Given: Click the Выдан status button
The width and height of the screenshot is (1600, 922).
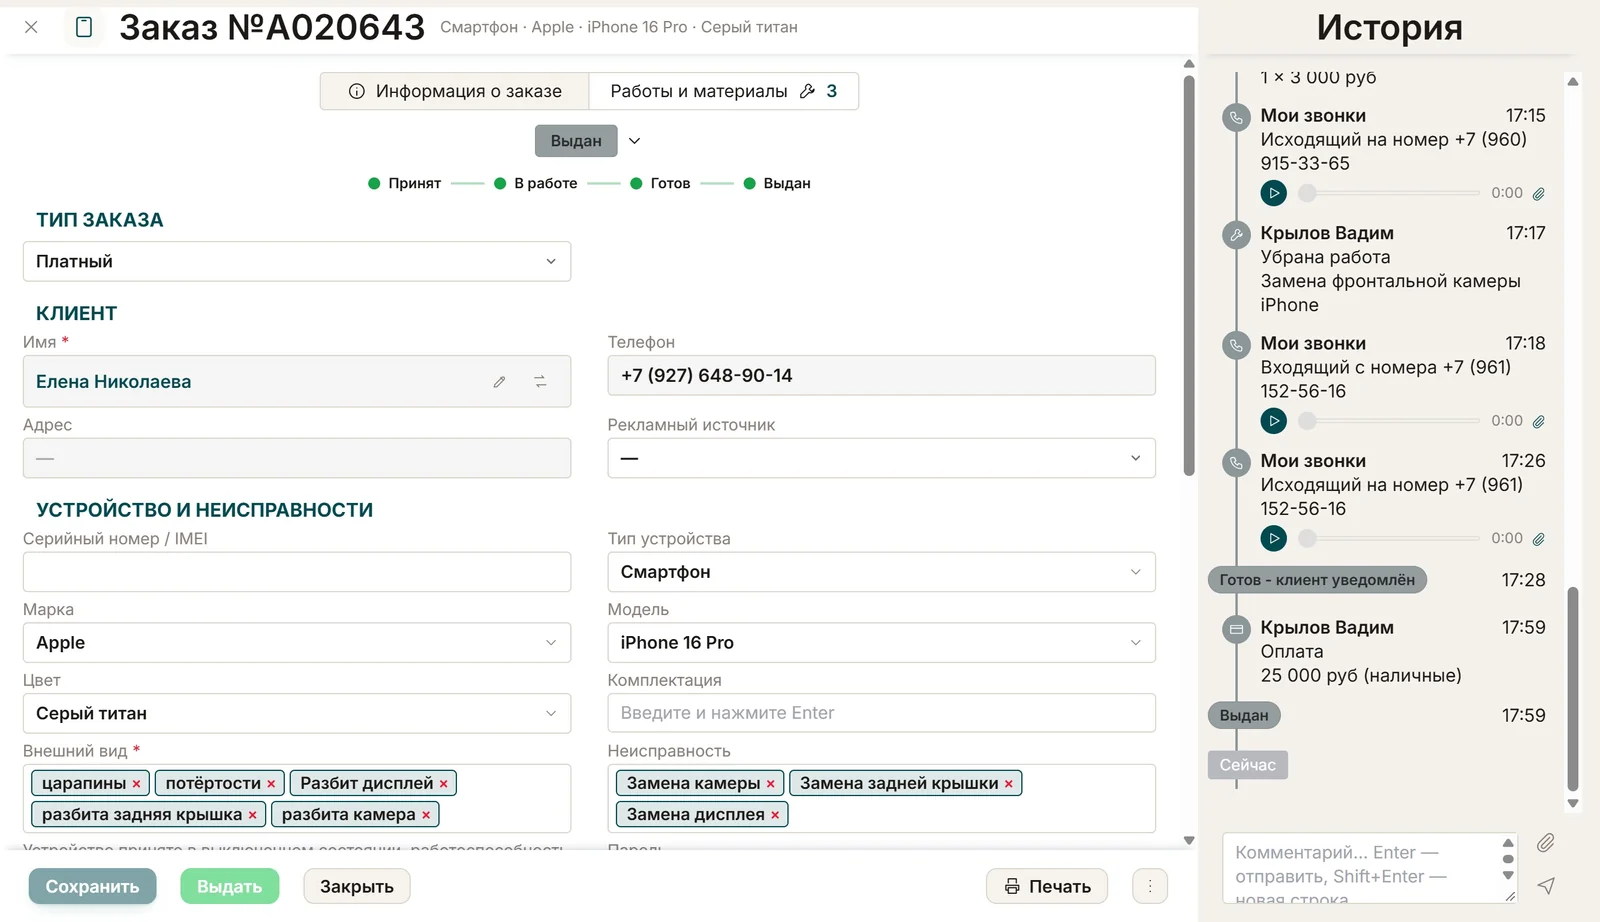Looking at the screenshot, I should (x=576, y=141).
